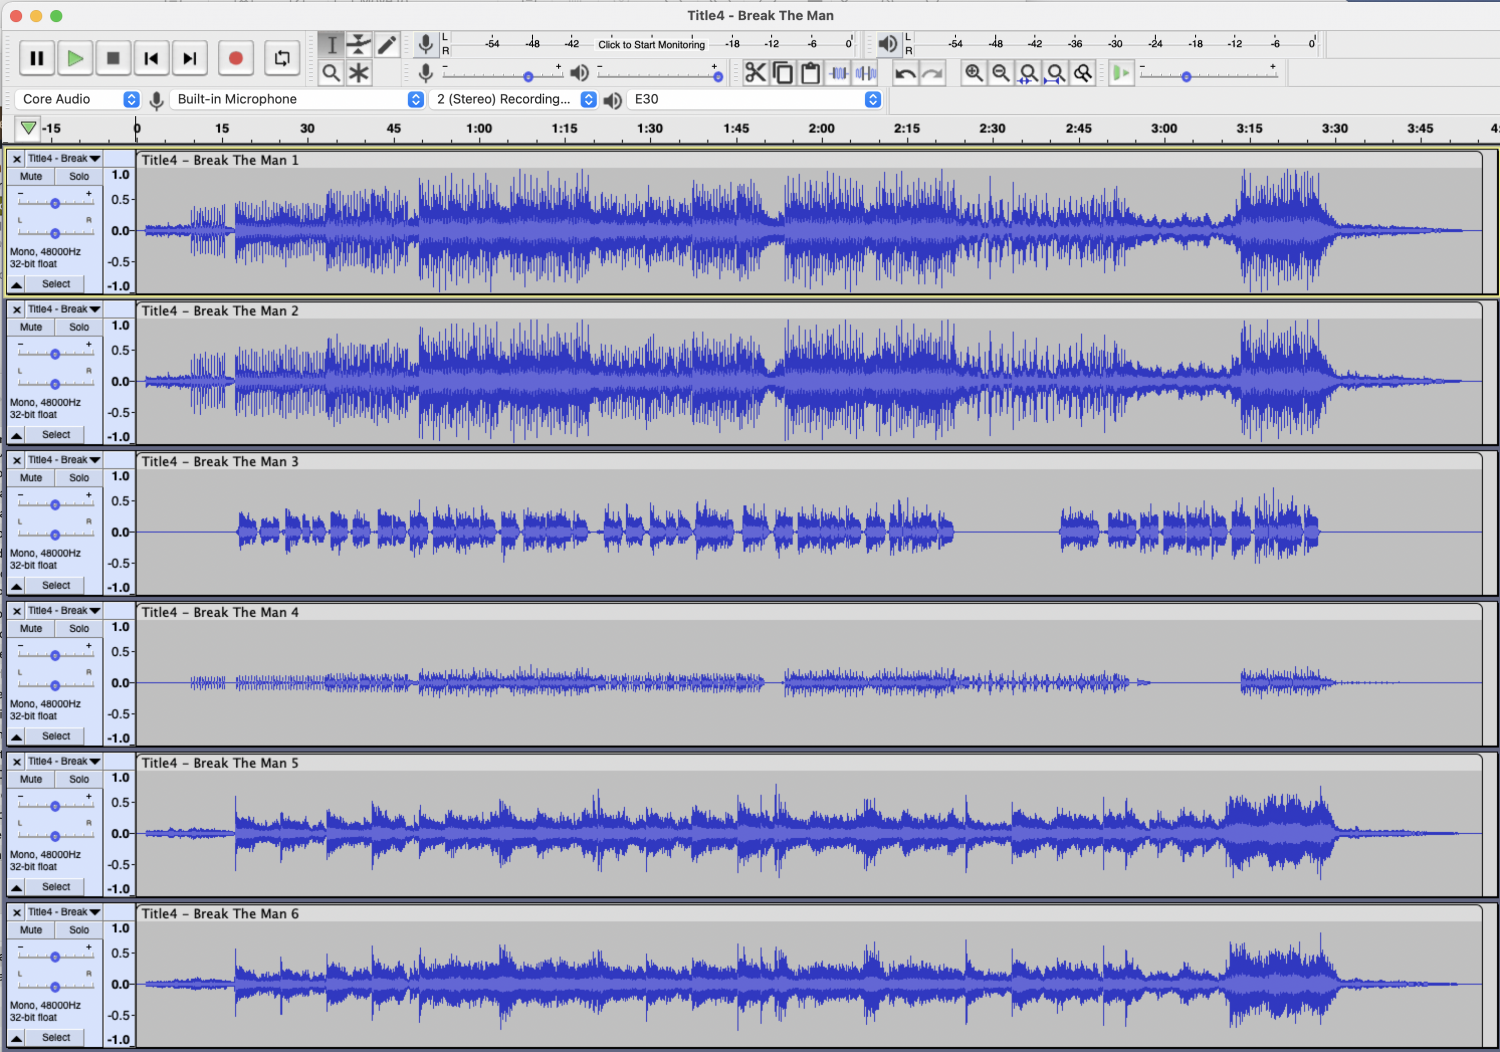Click timeline ruler at 1:00 mark
Image resolution: width=1500 pixels, height=1052 pixels.
(479, 128)
